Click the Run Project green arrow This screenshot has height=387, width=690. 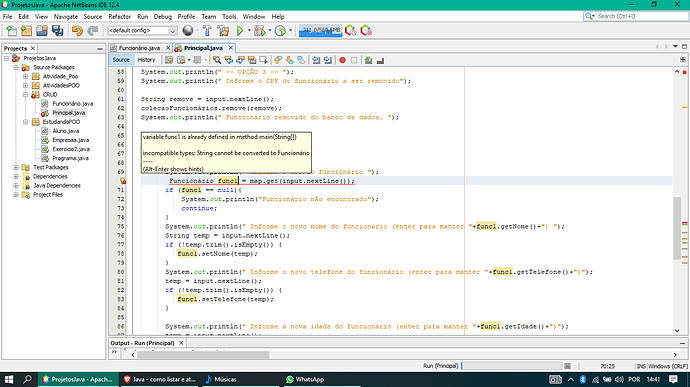(x=240, y=30)
